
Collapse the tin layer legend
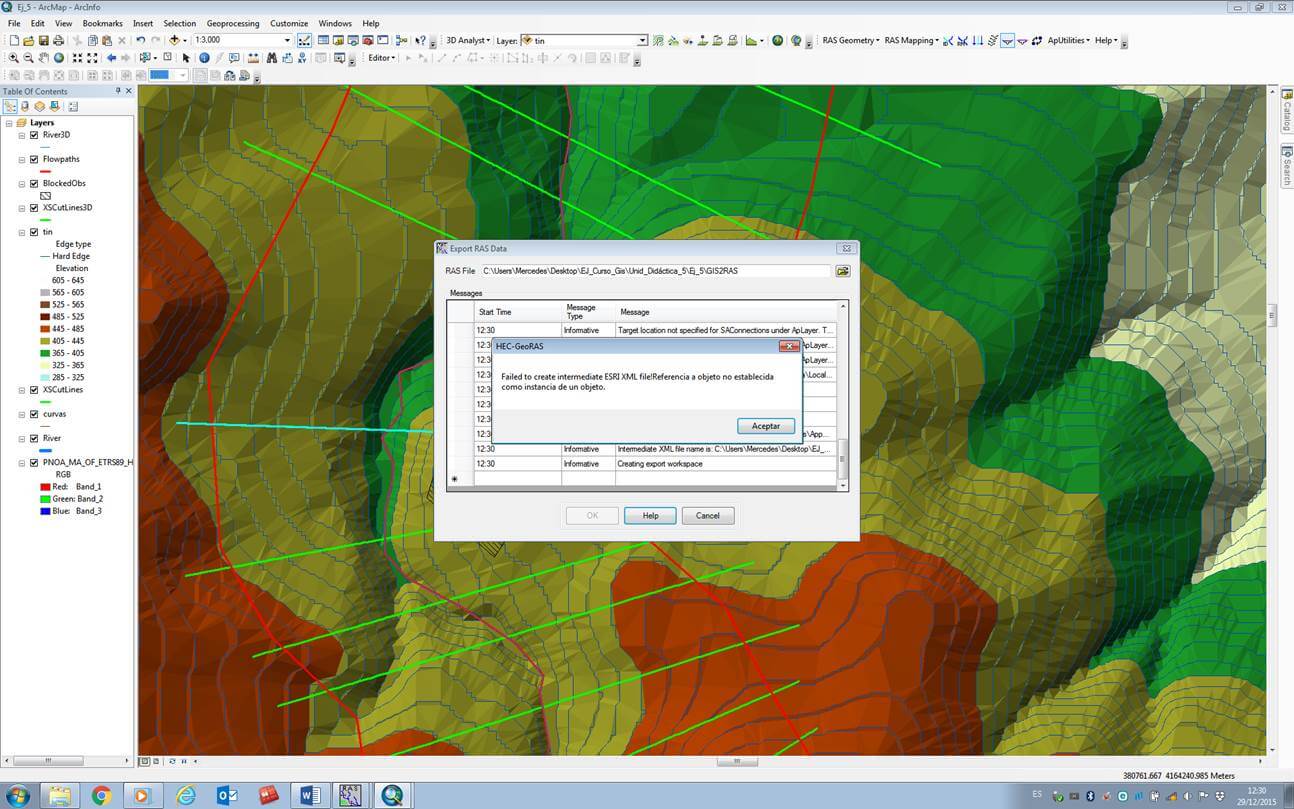(x=22, y=232)
